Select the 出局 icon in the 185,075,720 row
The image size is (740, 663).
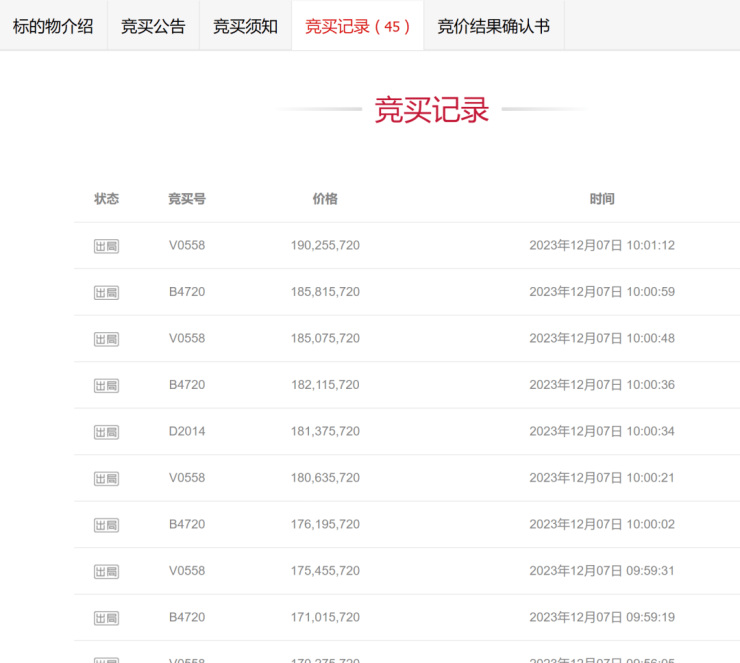(x=106, y=339)
